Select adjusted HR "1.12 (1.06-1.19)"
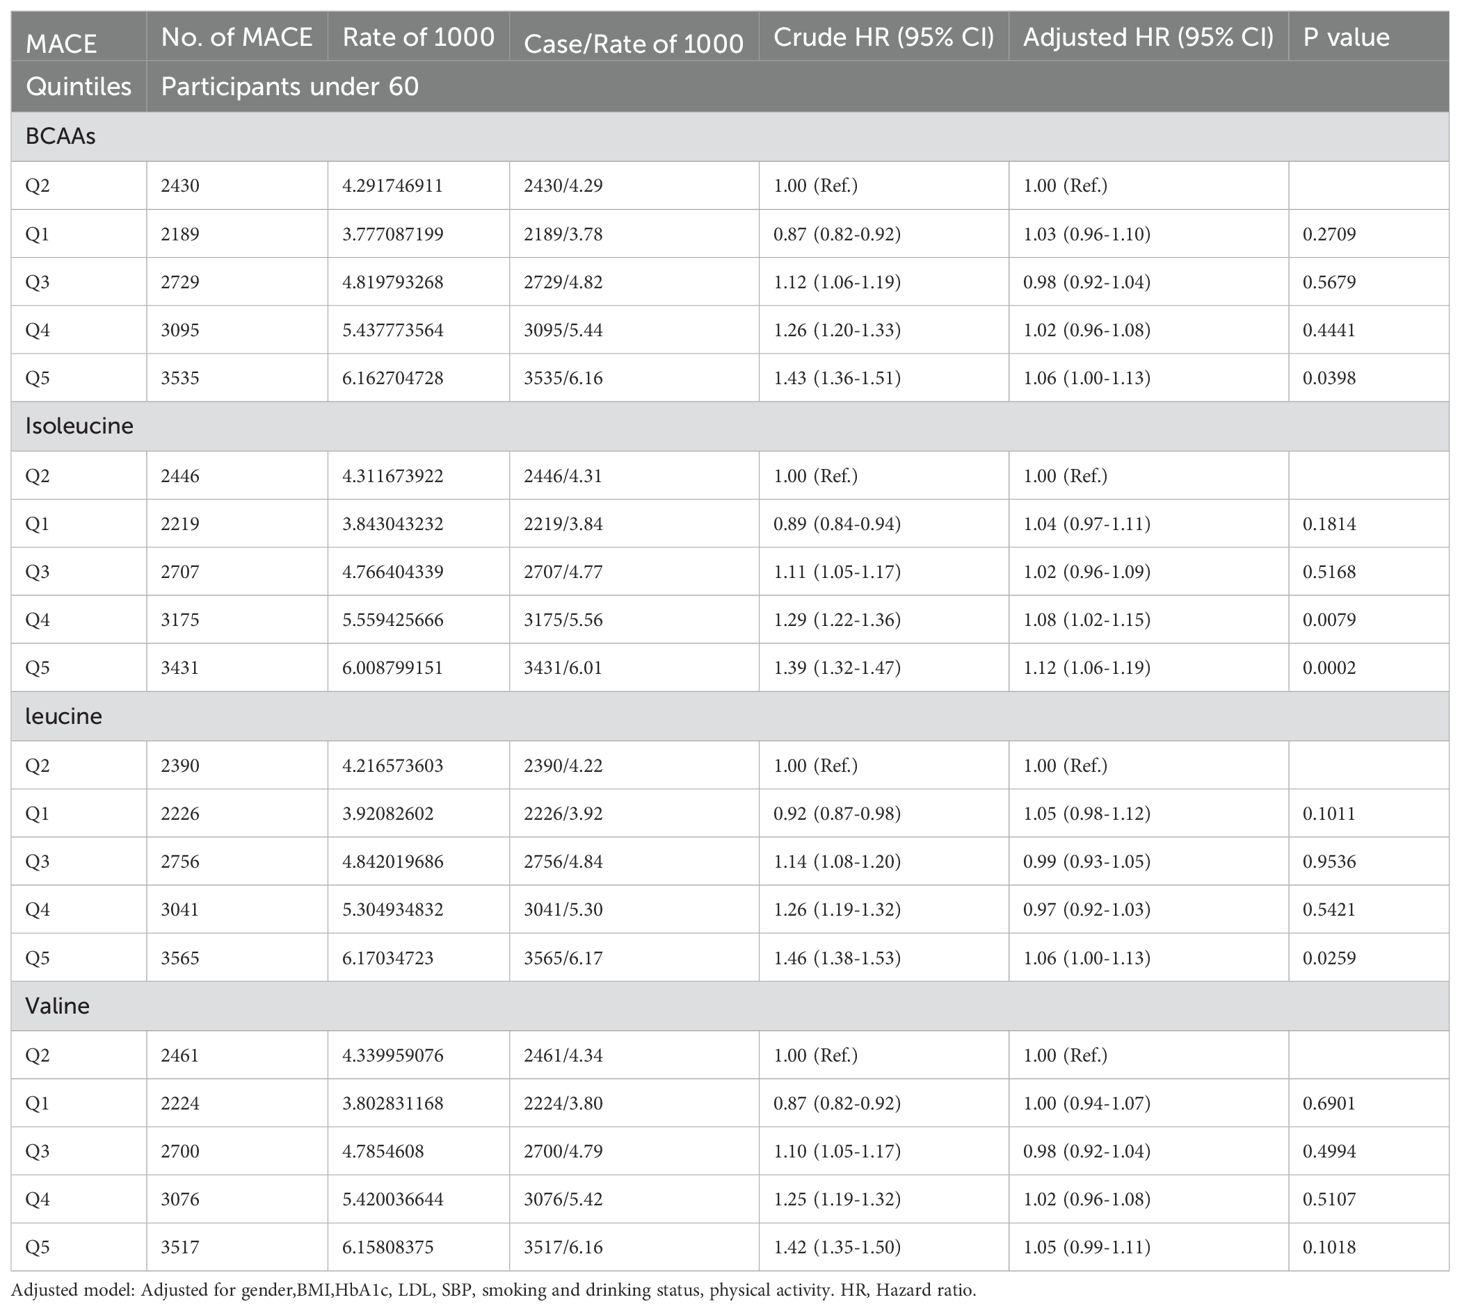This screenshot has width=1460, height=1311. coord(1087,668)
